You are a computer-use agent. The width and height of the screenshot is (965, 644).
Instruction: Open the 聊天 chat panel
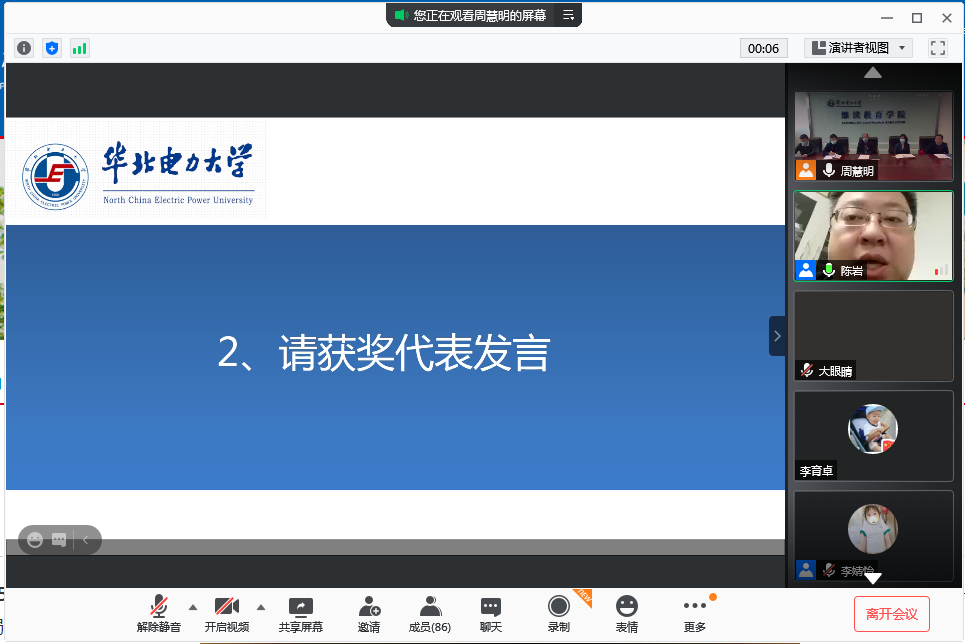490,612
